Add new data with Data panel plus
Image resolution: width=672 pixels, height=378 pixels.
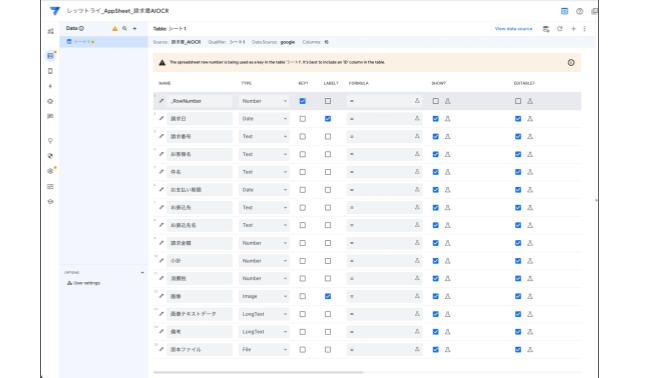135,29
